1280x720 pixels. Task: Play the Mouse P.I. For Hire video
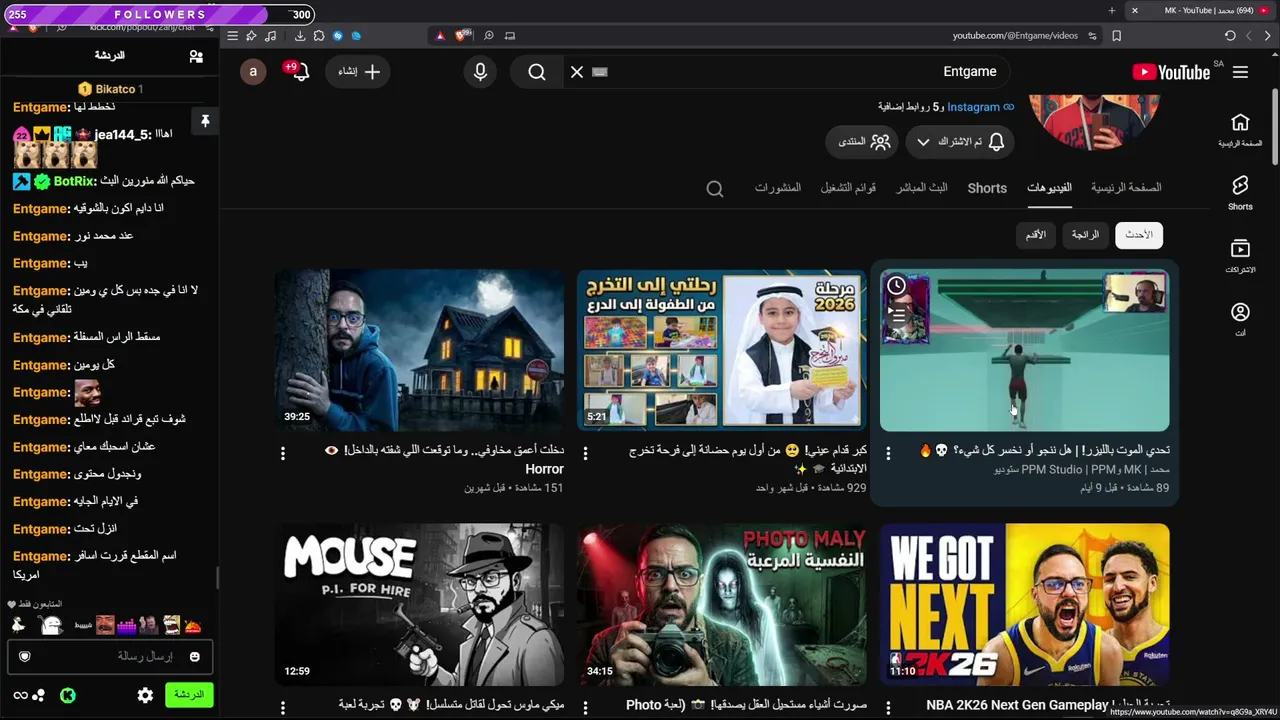(x=419, y=604)
